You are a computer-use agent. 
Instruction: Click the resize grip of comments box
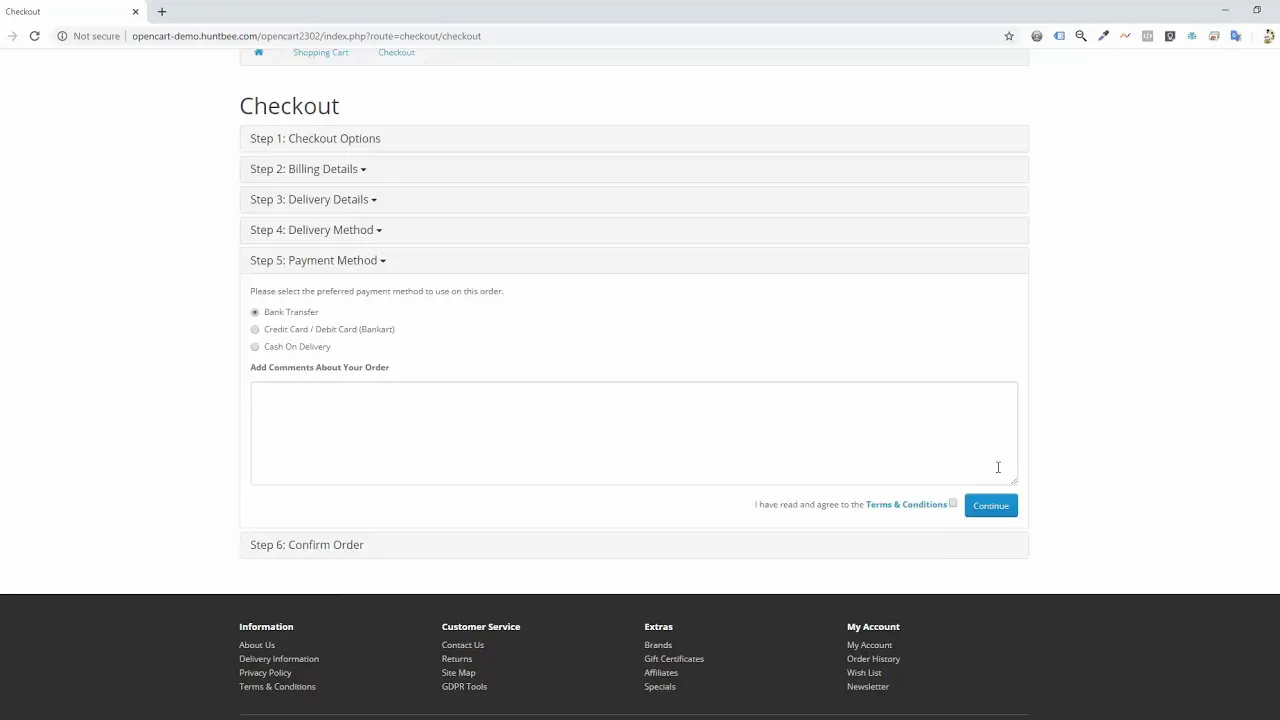click(1013, 480)
